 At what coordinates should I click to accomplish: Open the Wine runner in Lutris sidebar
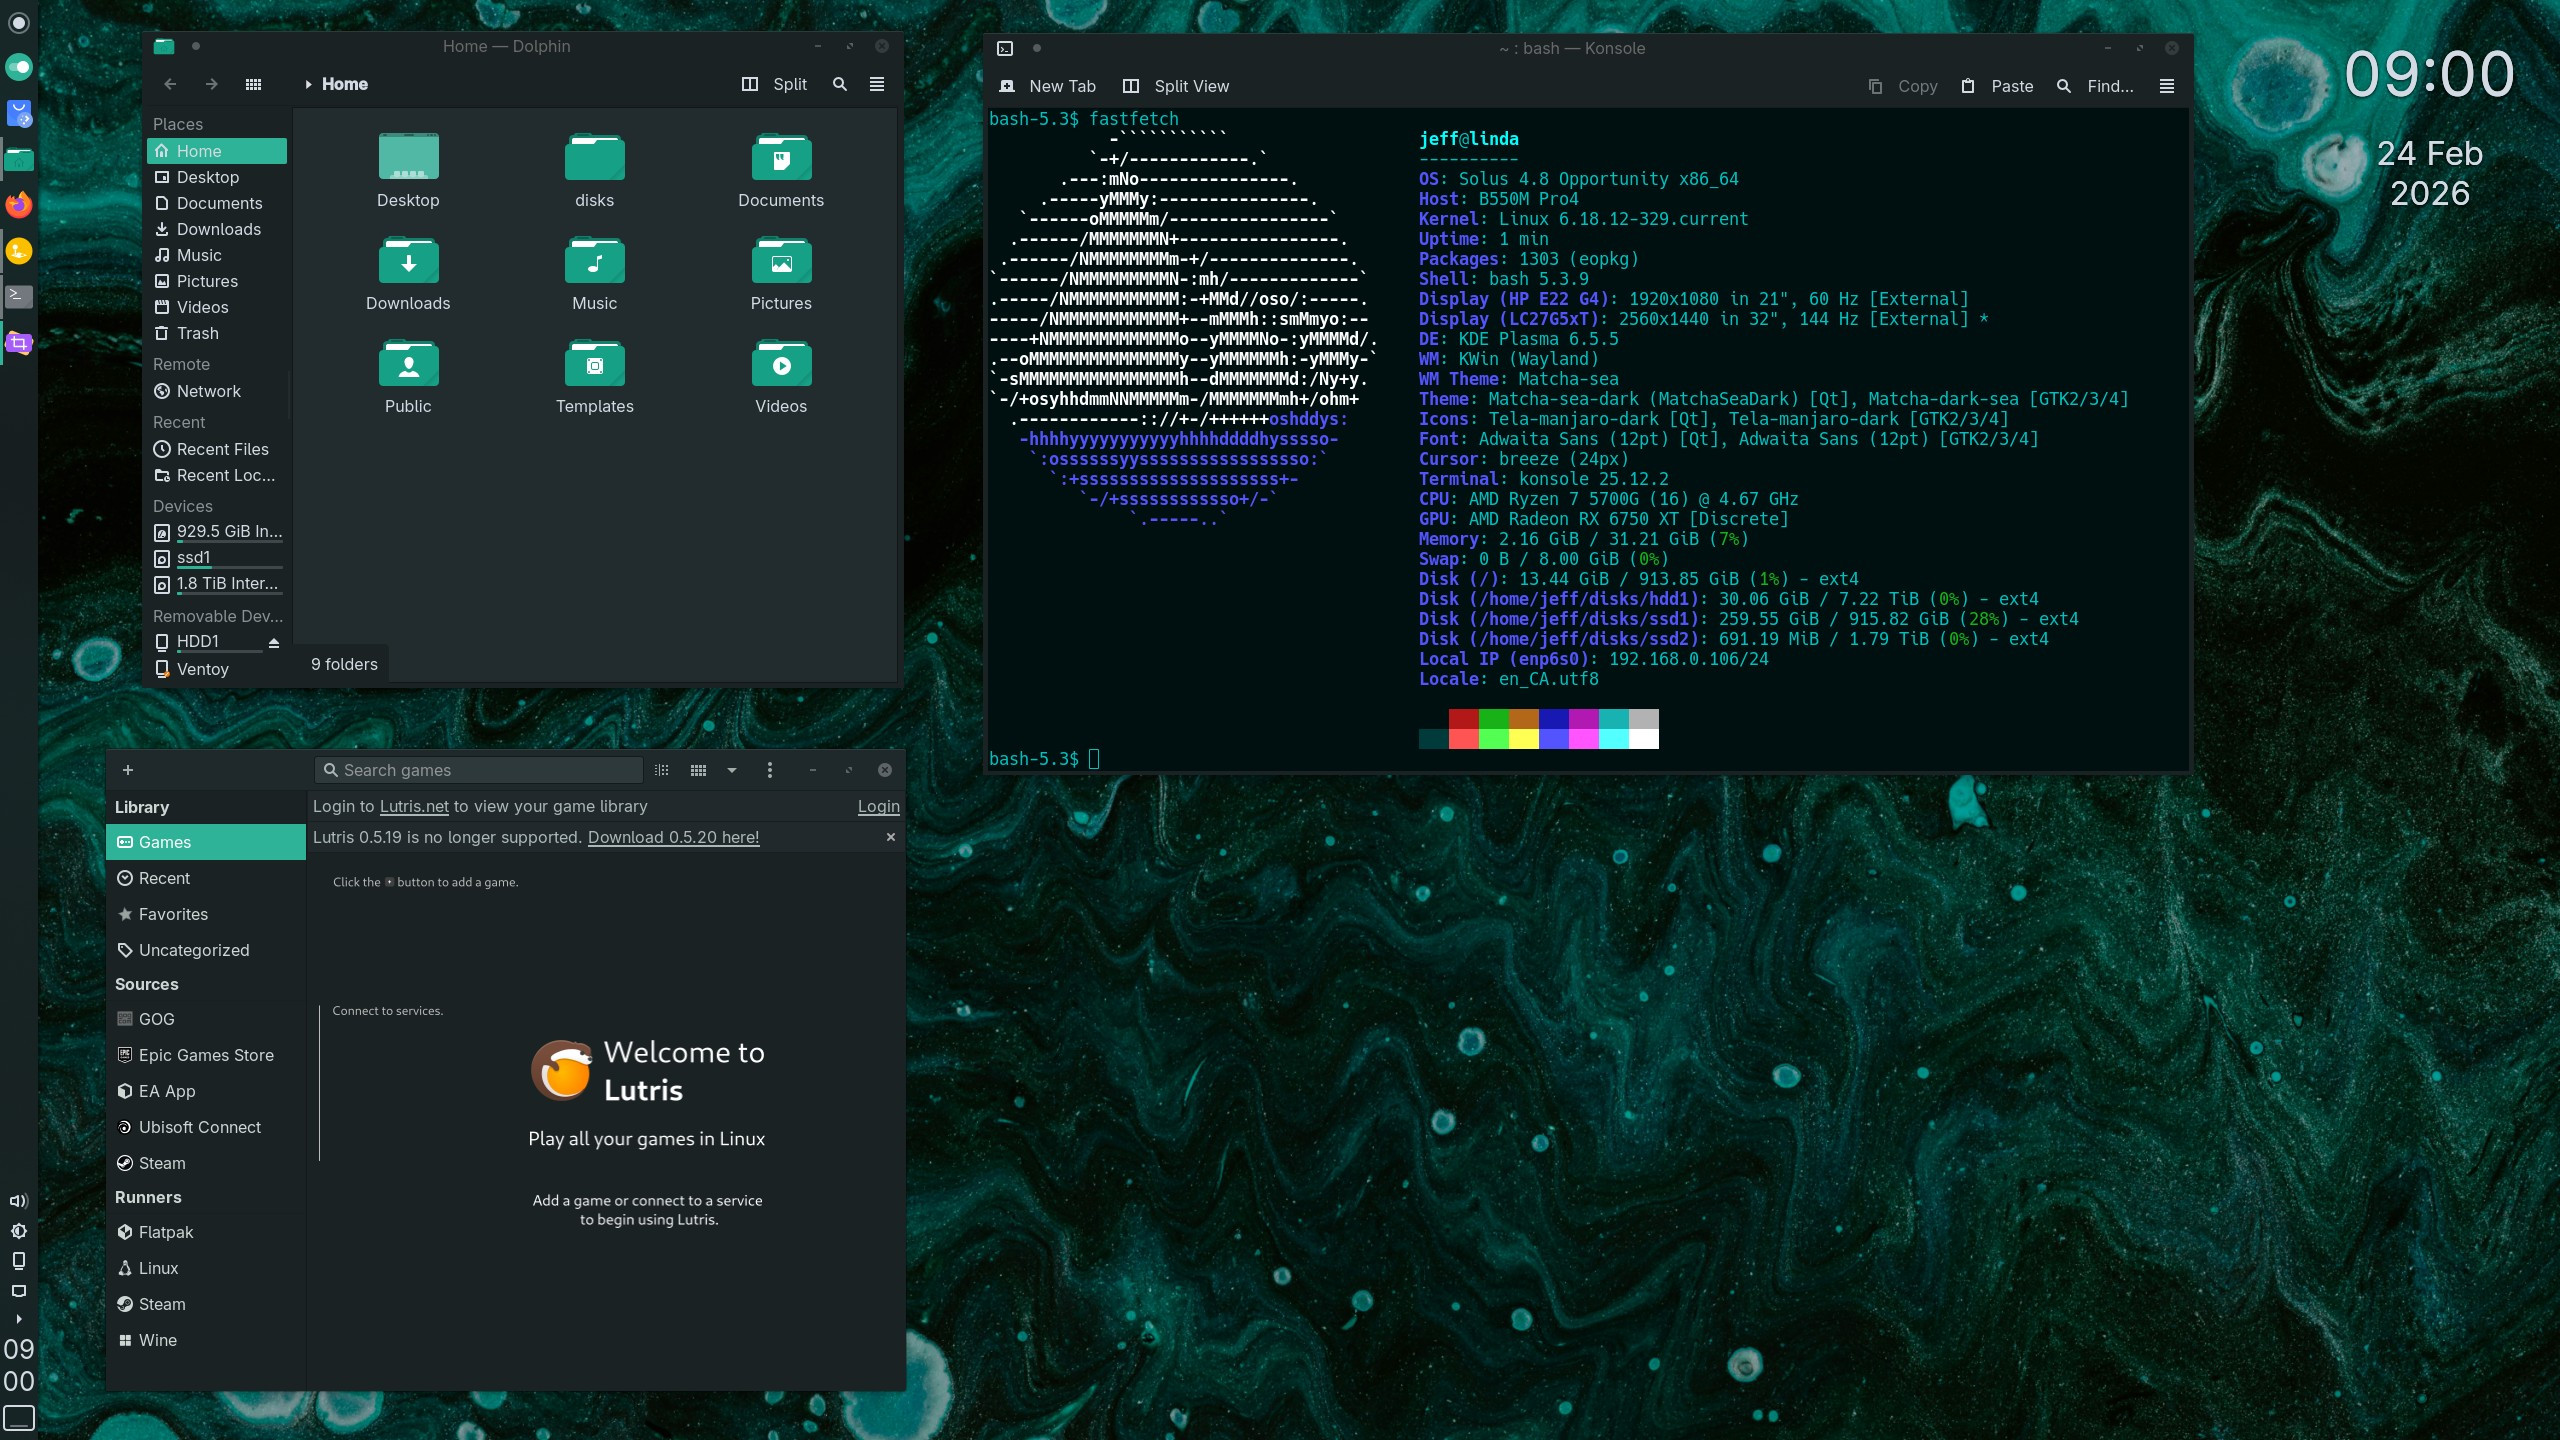click(x=157, y=1340)
